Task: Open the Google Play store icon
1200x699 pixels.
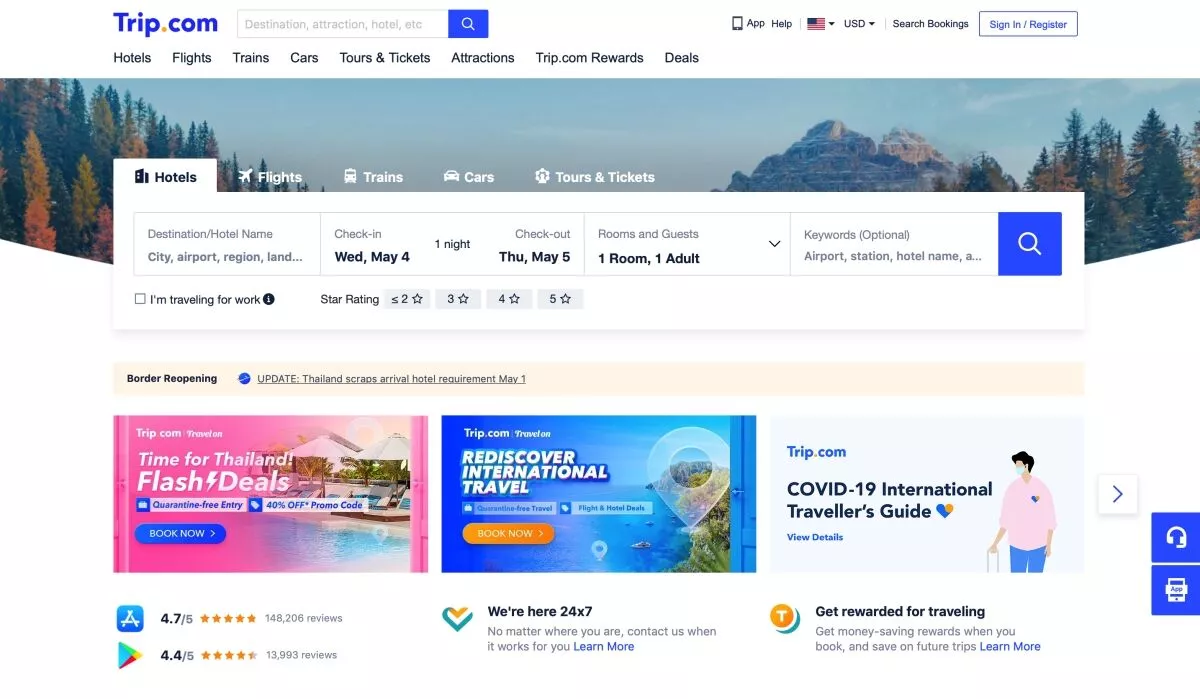Action: click(x=131, y=655)
